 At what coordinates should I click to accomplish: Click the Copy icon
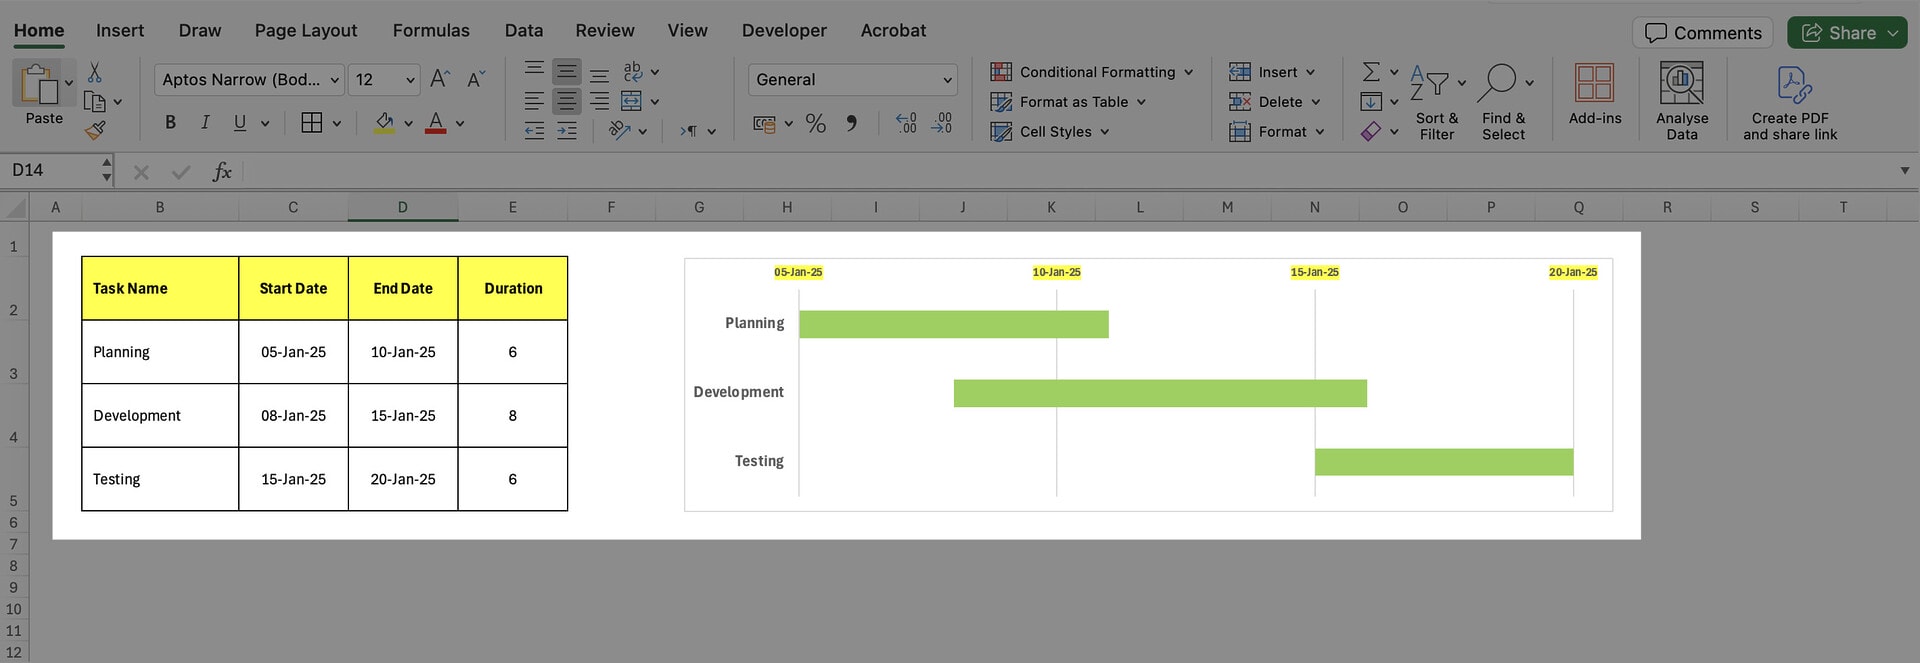(x=95, y=101)
